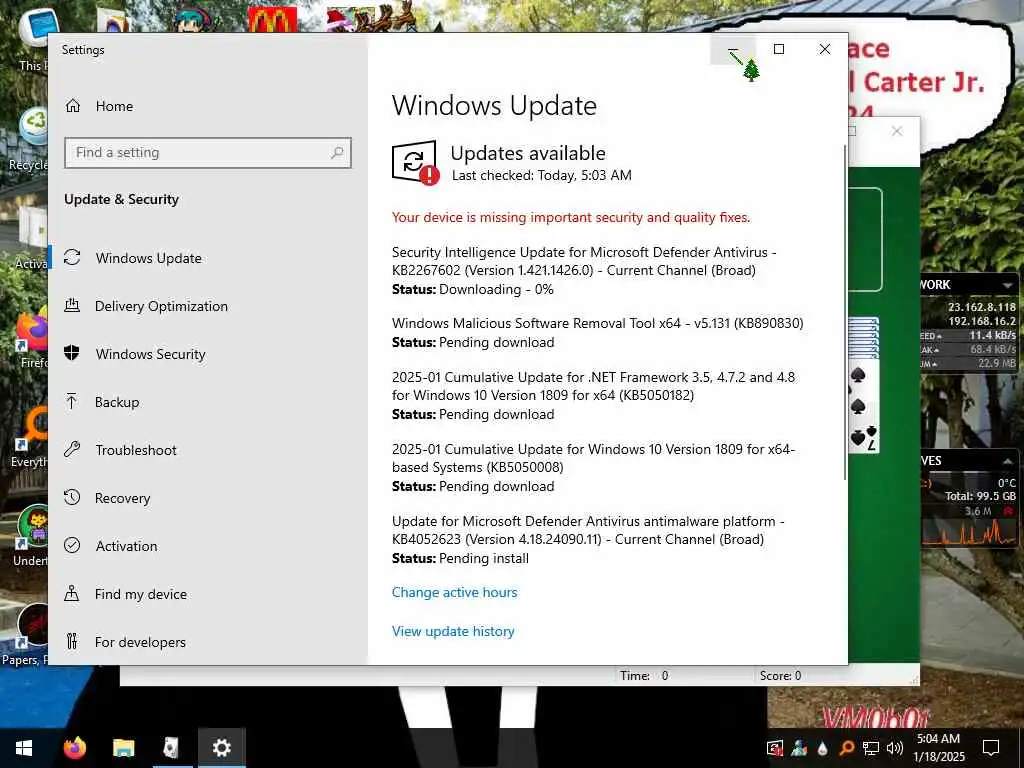This screenshot has width=1024, height=768.
Task: Click into the Find a setting search box
Action: 208,153
